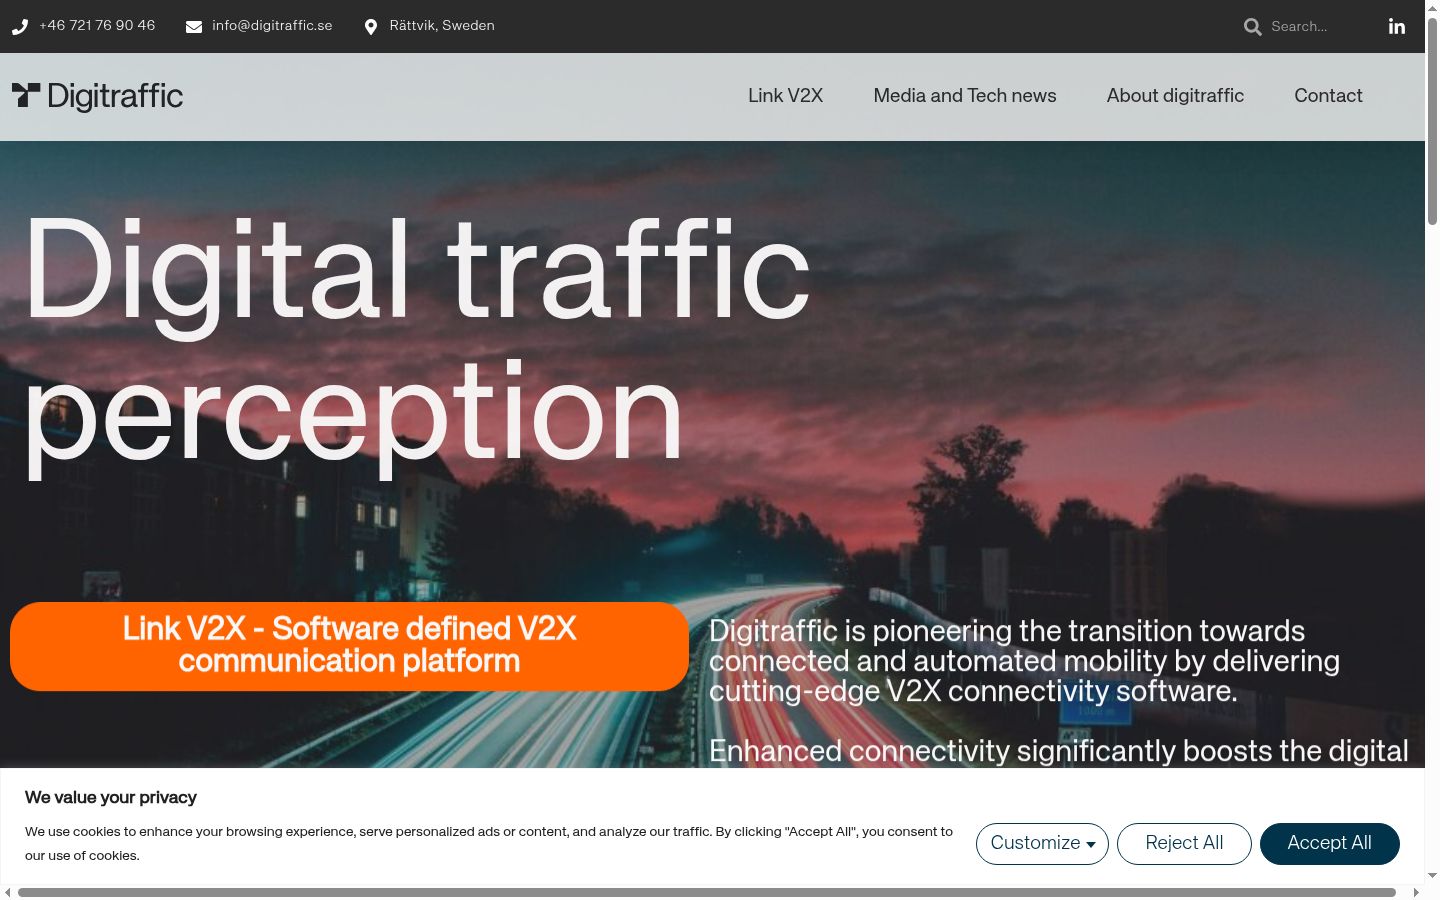Click the 'We value your privacy' heading

[111, 798]
